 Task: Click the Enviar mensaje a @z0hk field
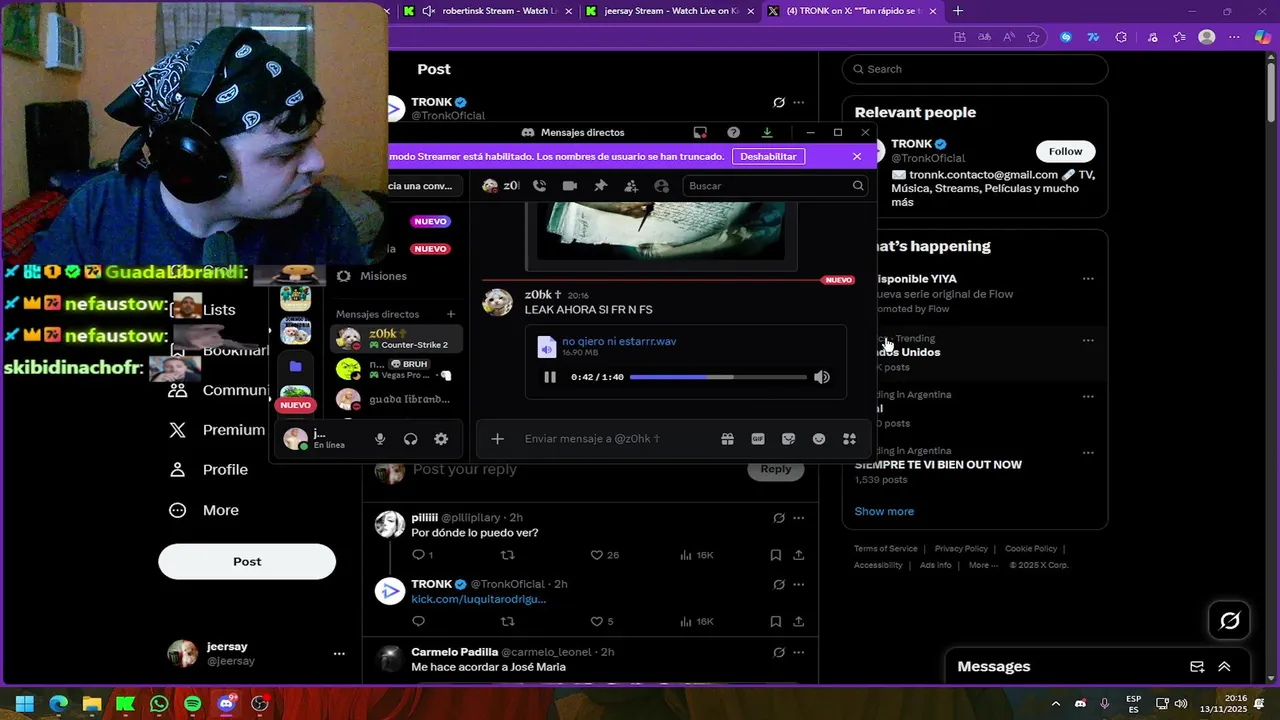(610, 439)
